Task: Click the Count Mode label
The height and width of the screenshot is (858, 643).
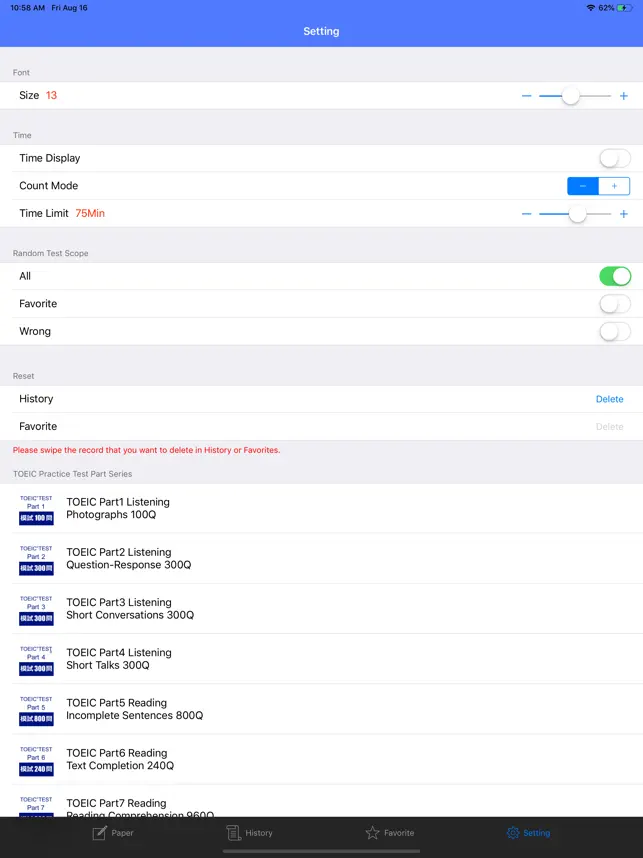Action: point(48,185)
